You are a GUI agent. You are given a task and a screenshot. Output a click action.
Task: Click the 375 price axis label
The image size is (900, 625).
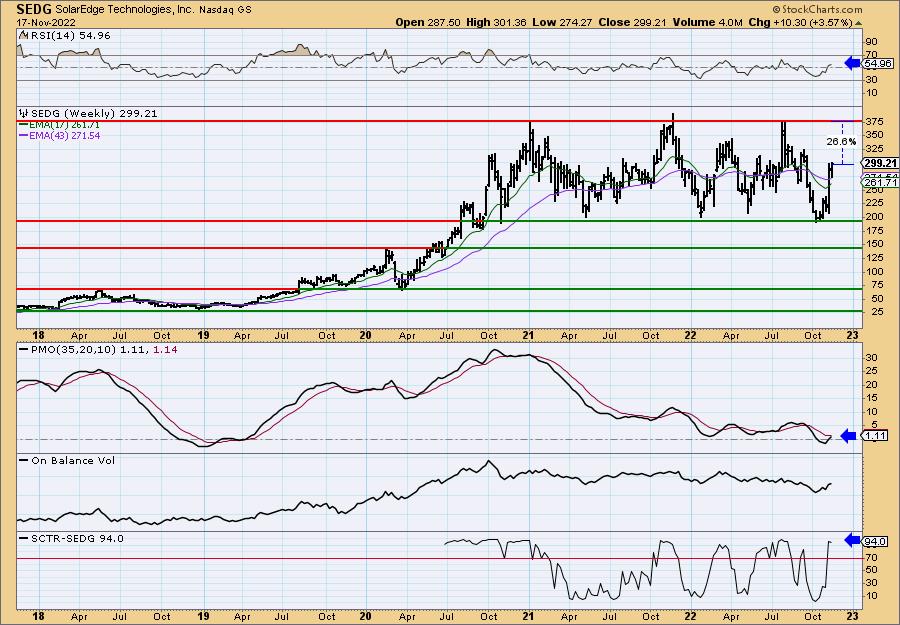874,121
